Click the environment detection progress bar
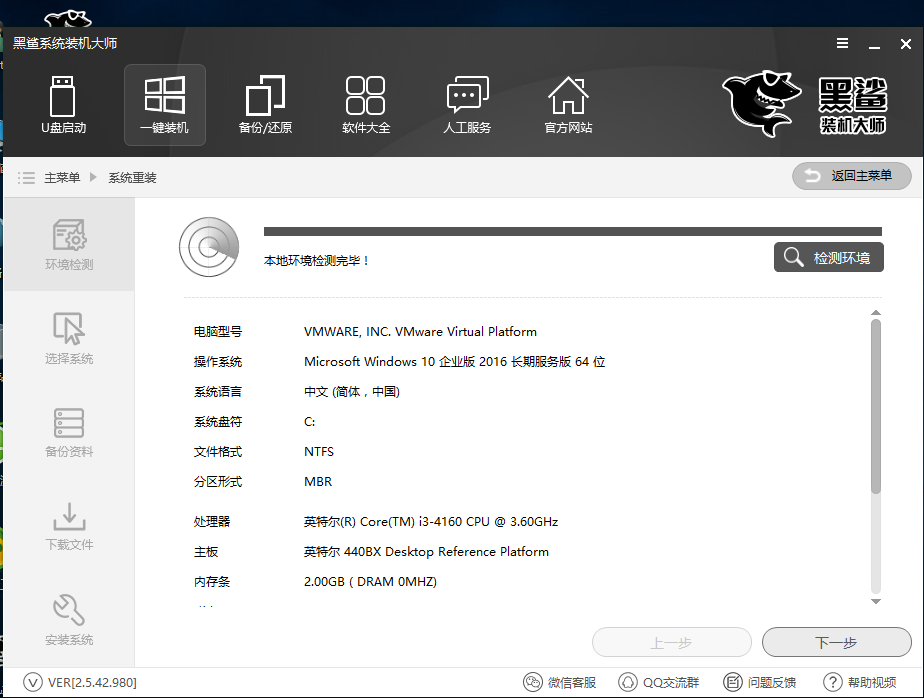Image resolution: width=924 pixels, height=698 pixels. pos(572,232)
